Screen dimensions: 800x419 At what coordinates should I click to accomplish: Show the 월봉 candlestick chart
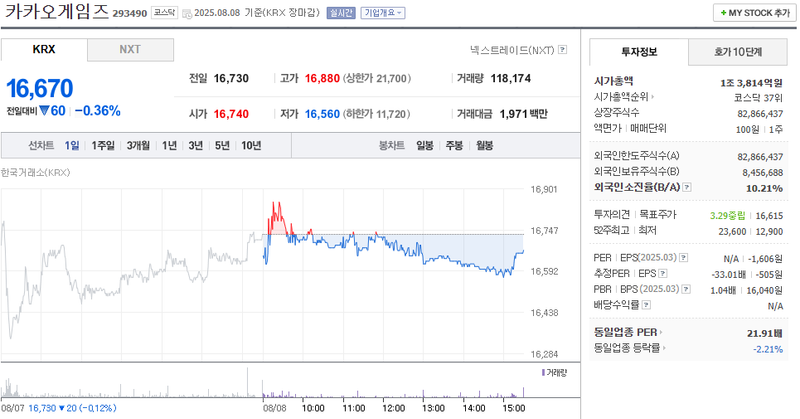(484, 145)
